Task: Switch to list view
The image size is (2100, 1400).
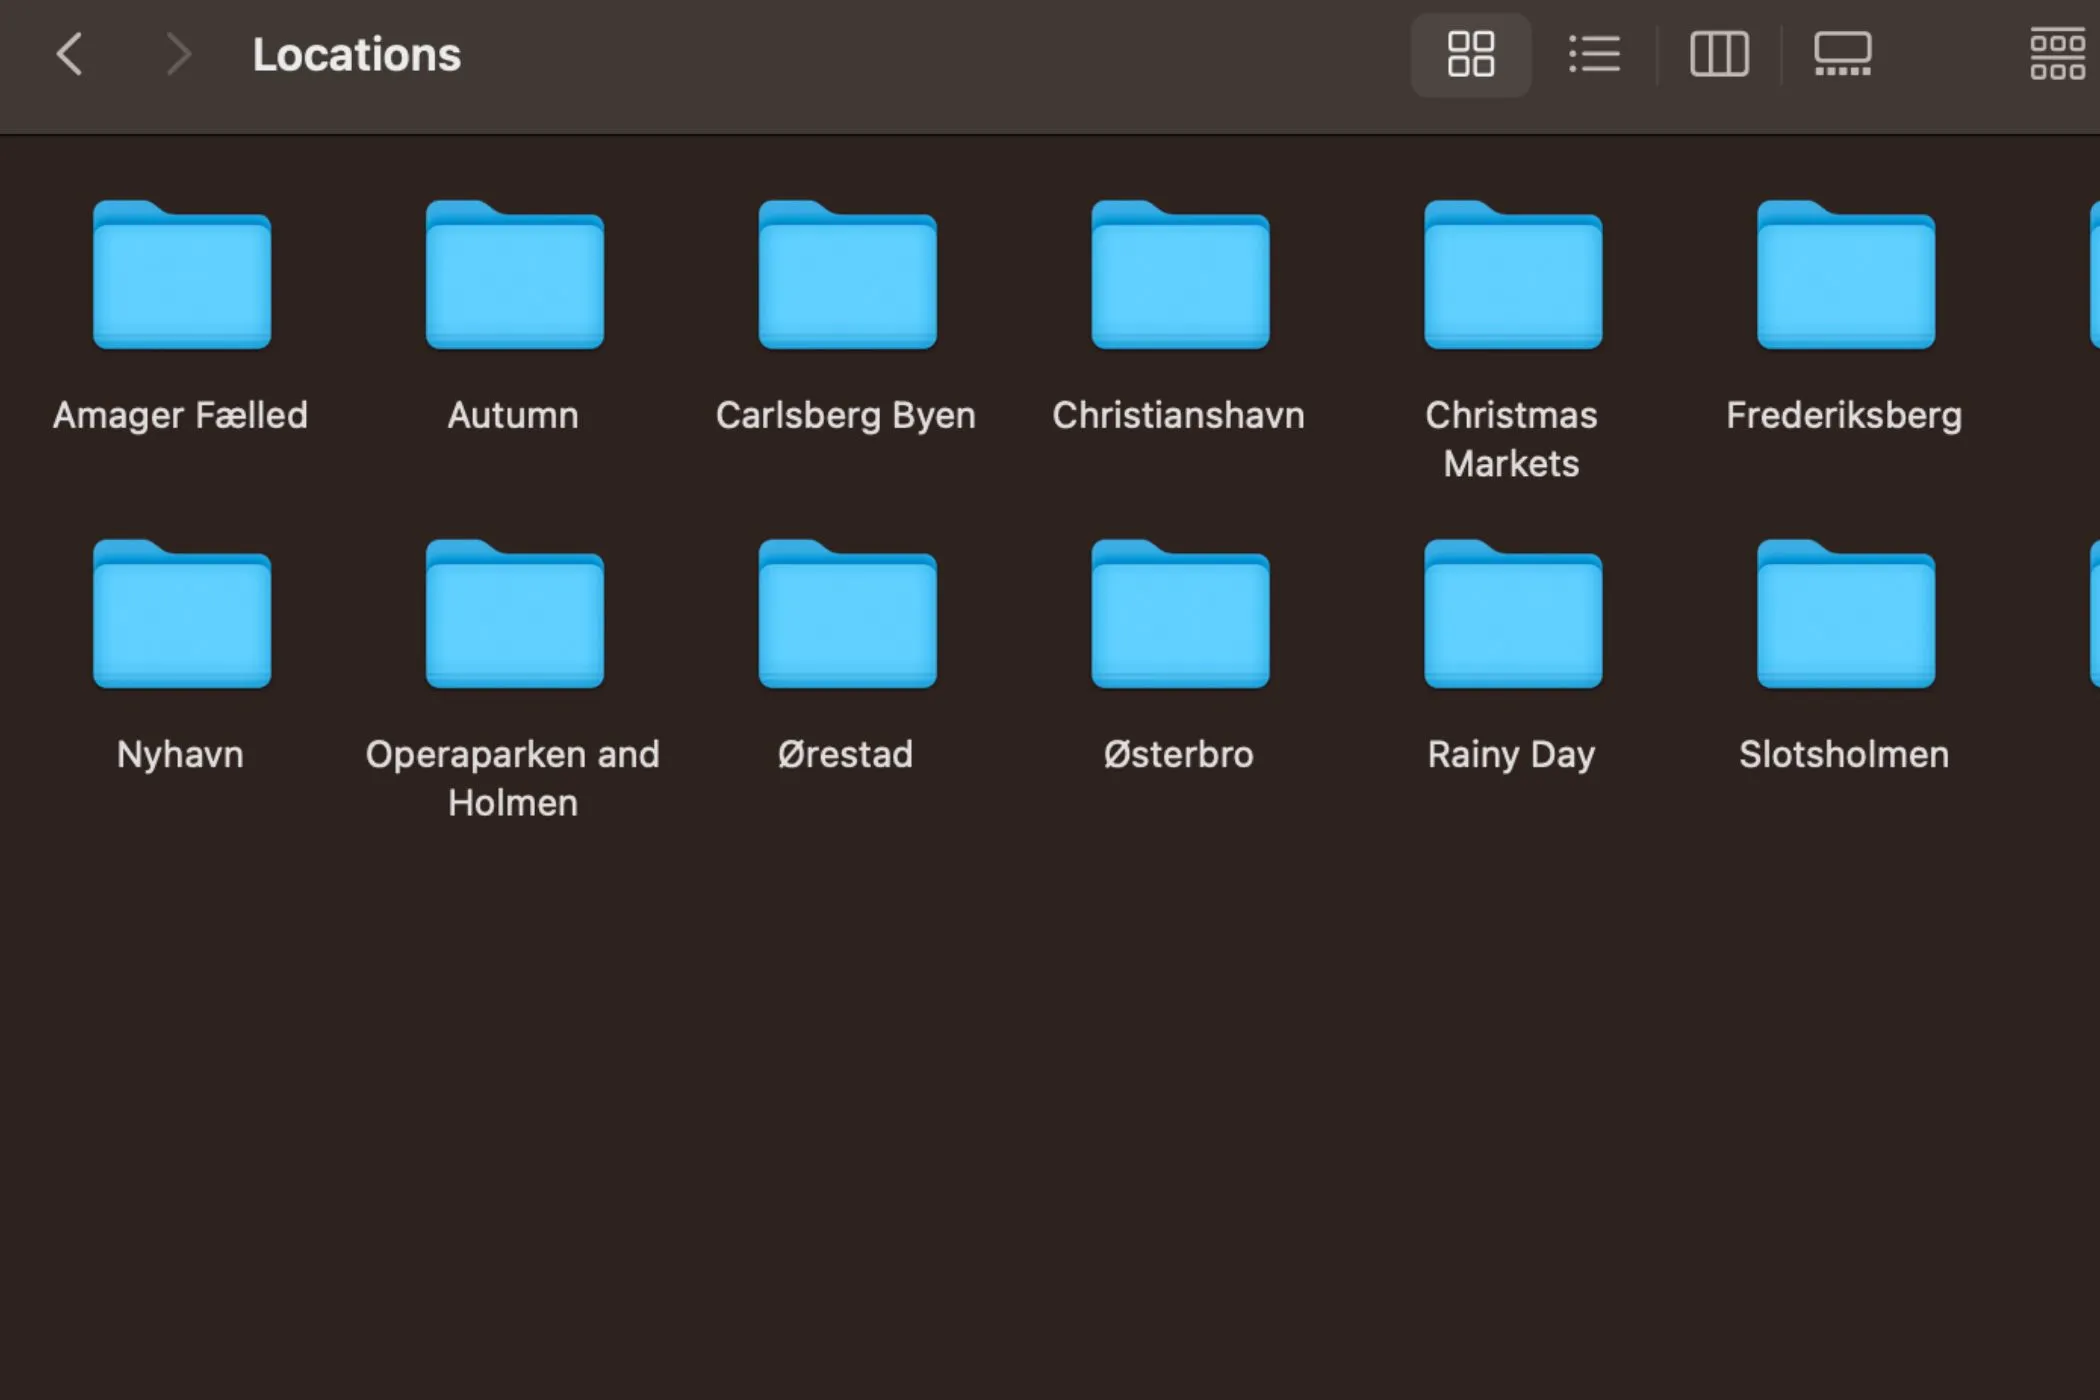Action: point(1593,54)
